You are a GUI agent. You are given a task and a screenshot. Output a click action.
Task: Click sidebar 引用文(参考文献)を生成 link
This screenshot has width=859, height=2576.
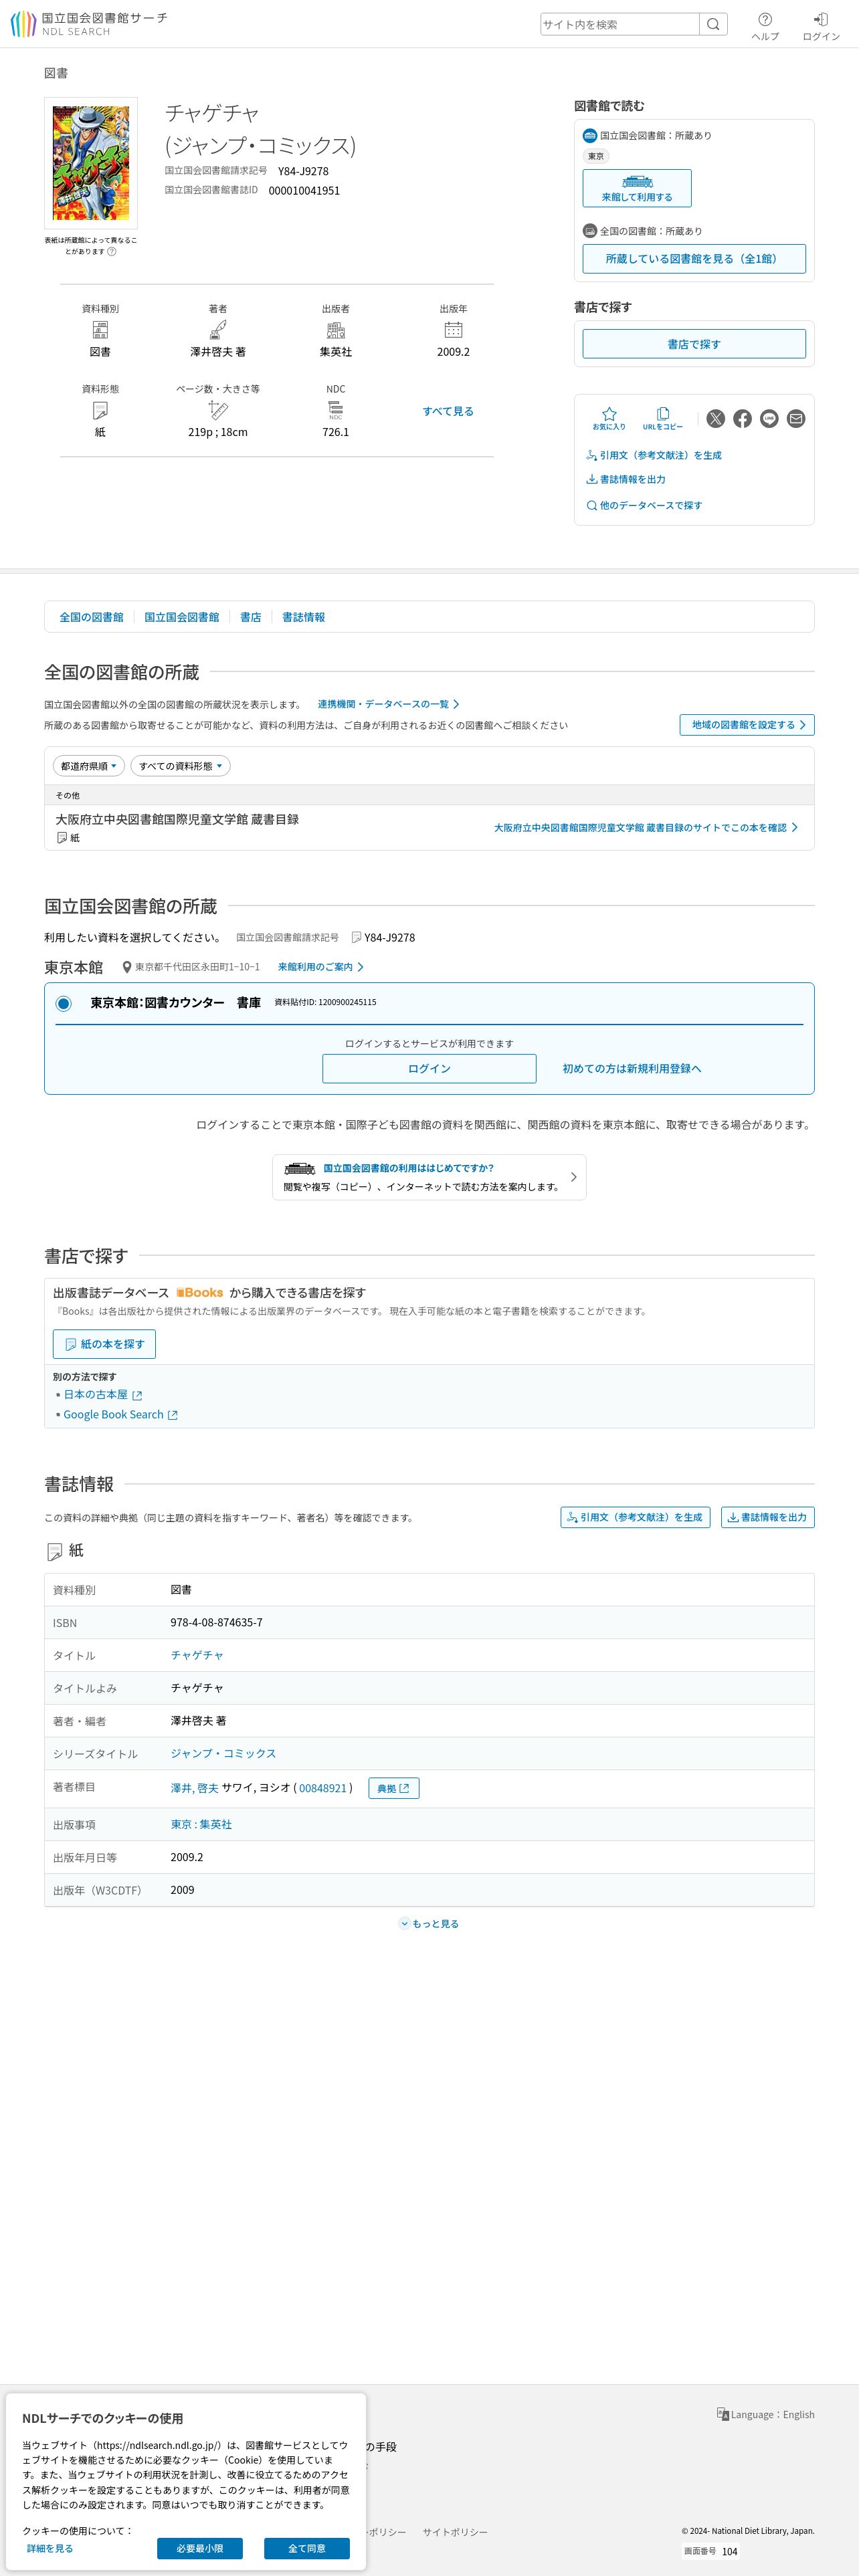click(x=654, y=455)
